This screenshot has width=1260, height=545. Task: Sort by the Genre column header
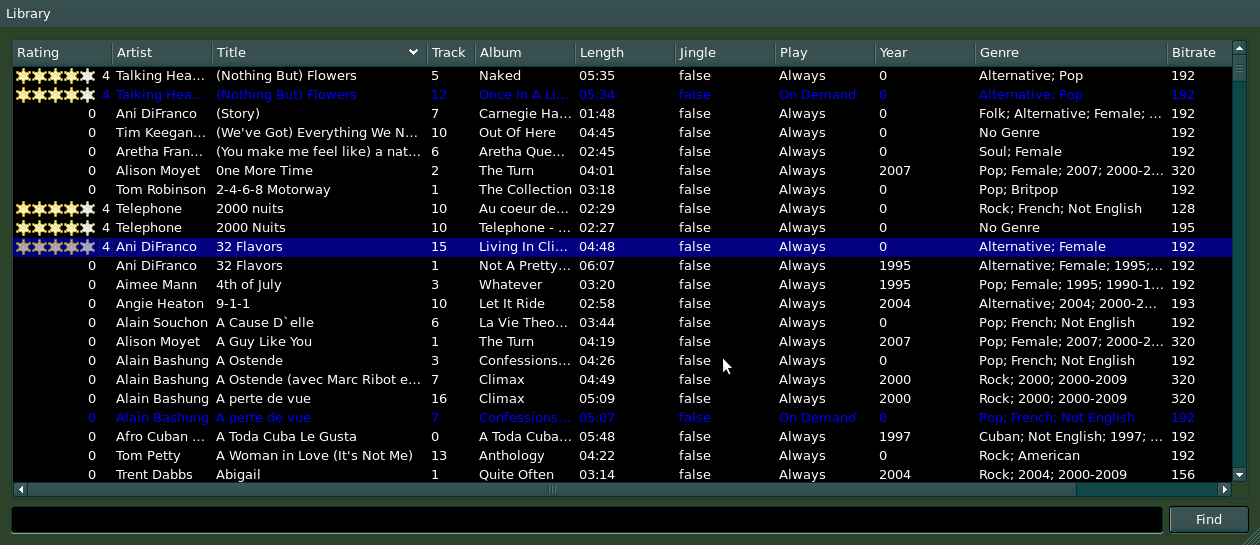tap(1071, 53)
